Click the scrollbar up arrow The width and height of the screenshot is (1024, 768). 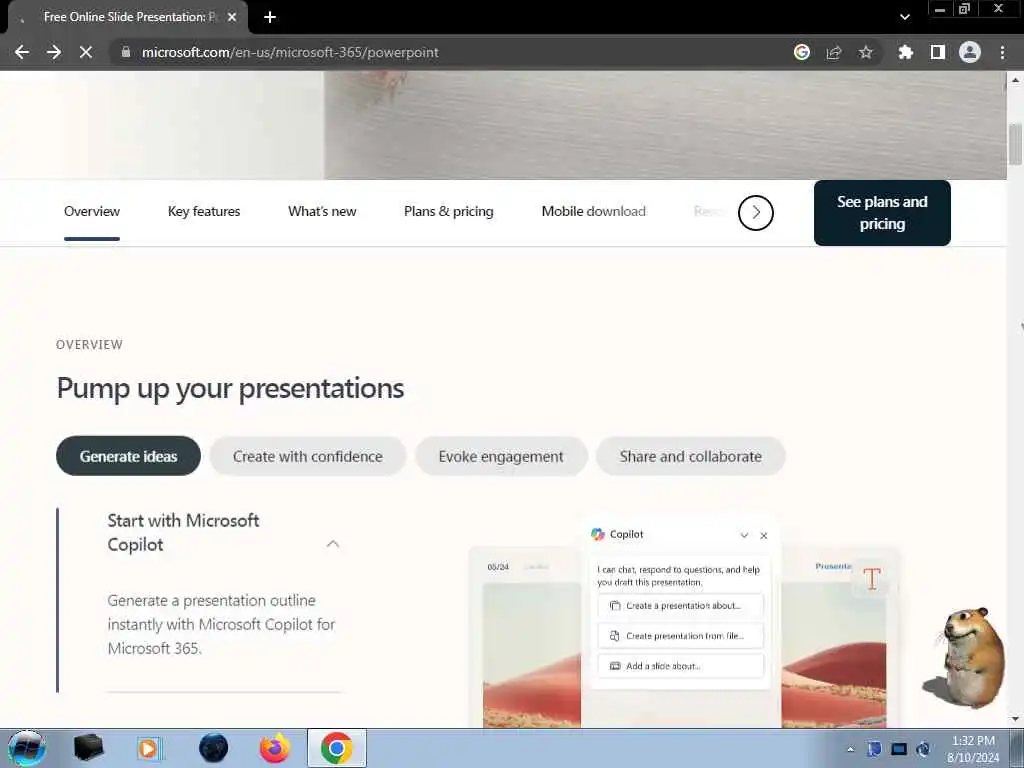(x=1015, y=80)
